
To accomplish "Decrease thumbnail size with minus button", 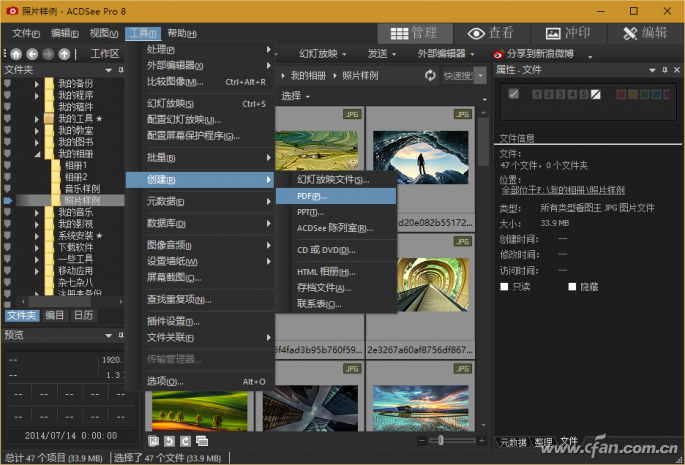I will pos(422,441).
